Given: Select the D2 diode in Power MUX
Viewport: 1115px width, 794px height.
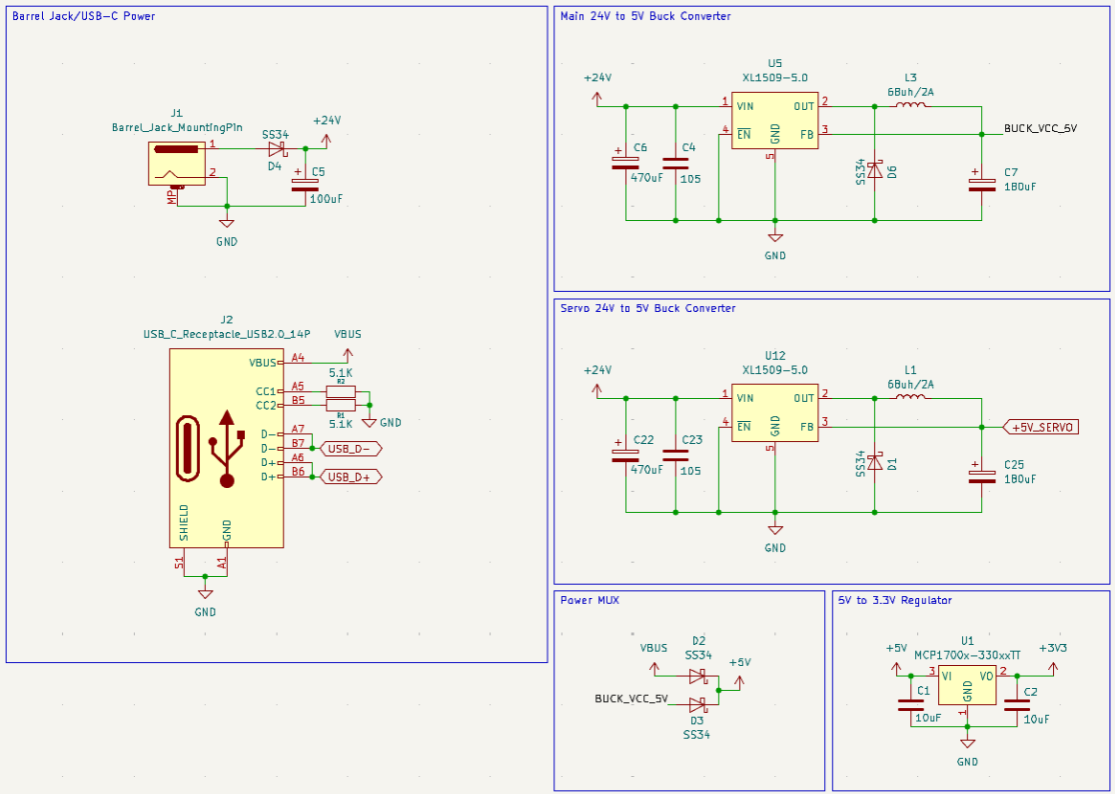Looking at the screenshot, I should [x=698, y=676].
